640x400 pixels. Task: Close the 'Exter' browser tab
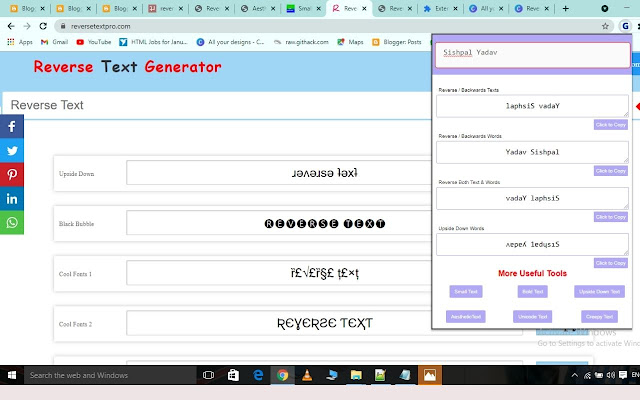pos(455,9)
